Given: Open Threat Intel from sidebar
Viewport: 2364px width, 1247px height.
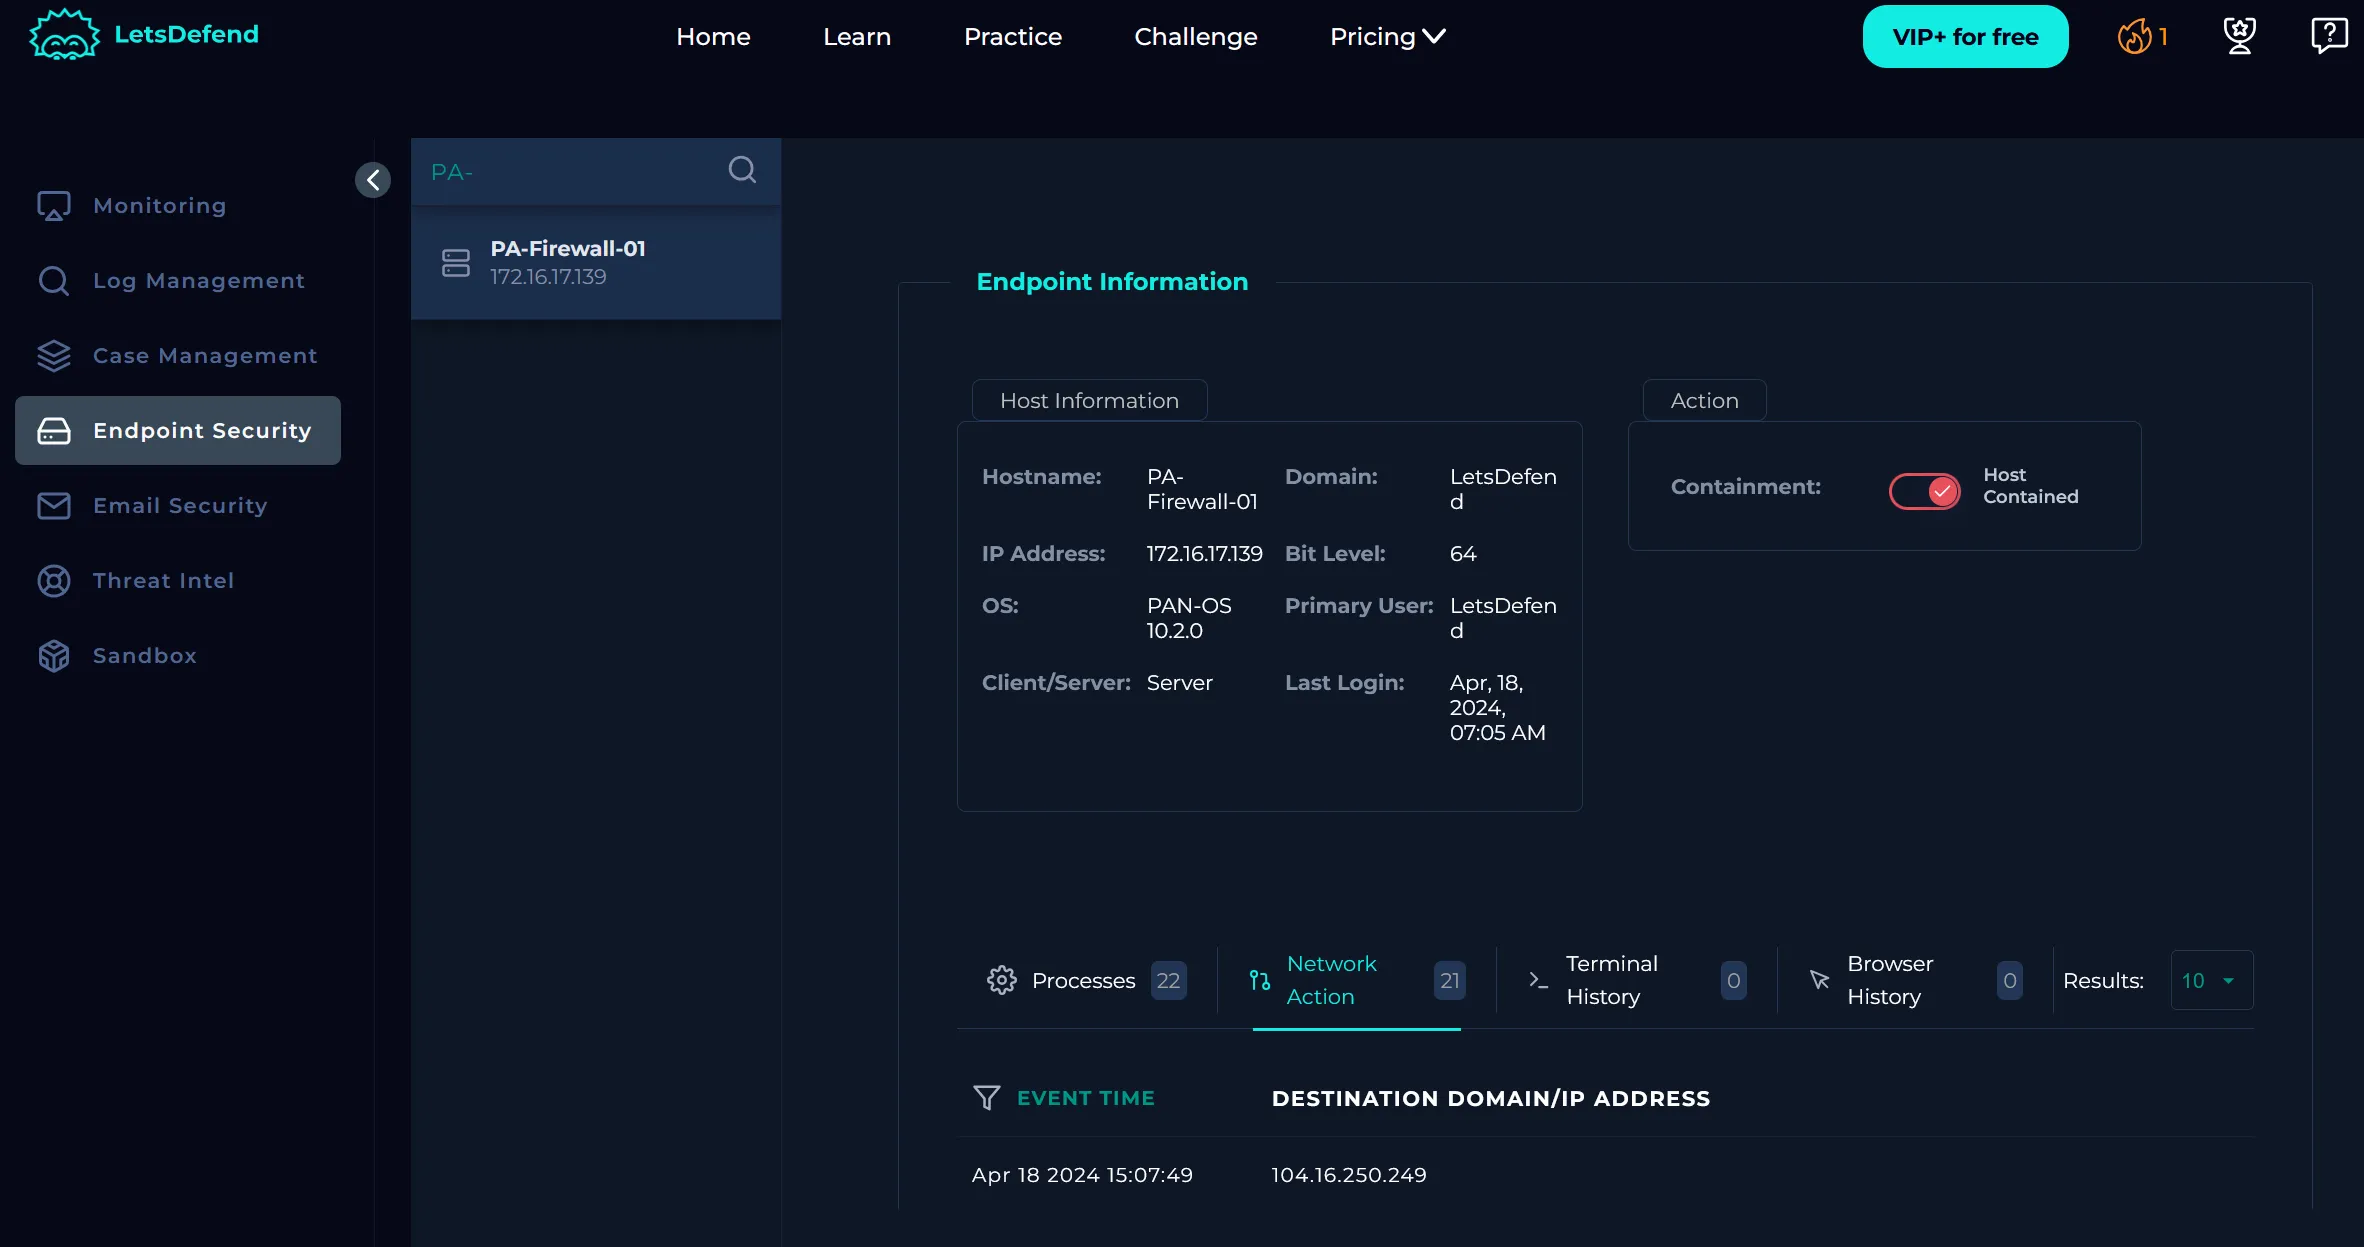Looking at the screenshot, I should pyautogui.click(x=163, y=581).
